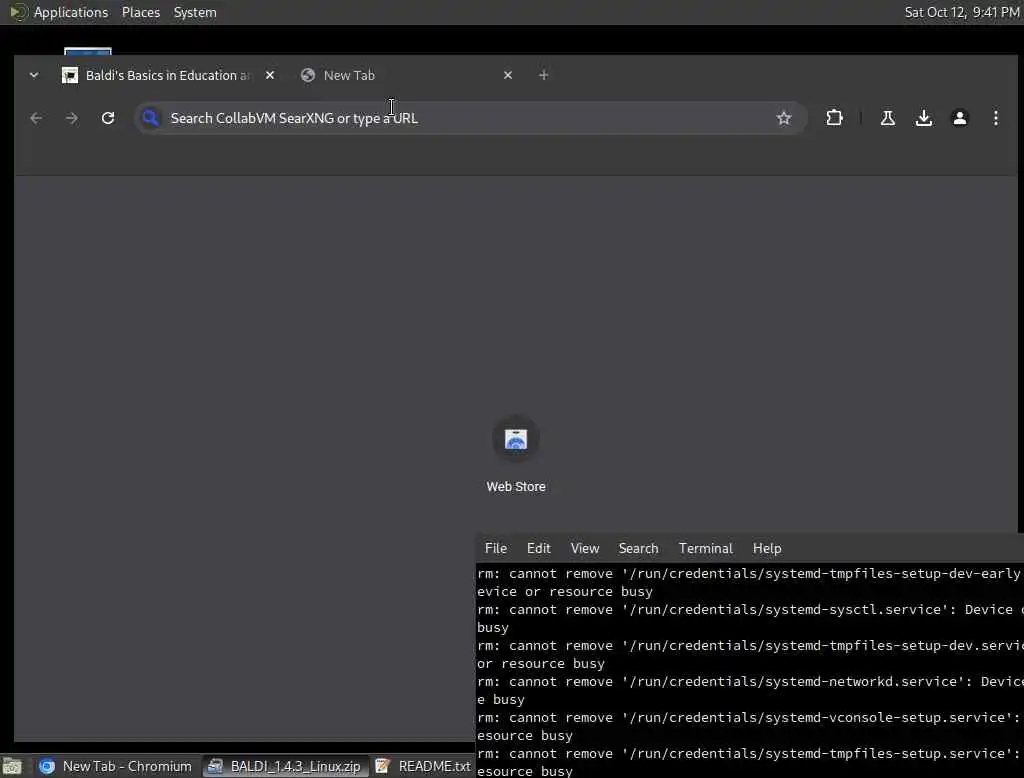The height and width of the screenshot is (778, 1024).
Task: Click the MATE logo icon in top panel
Action: point(18,12)
